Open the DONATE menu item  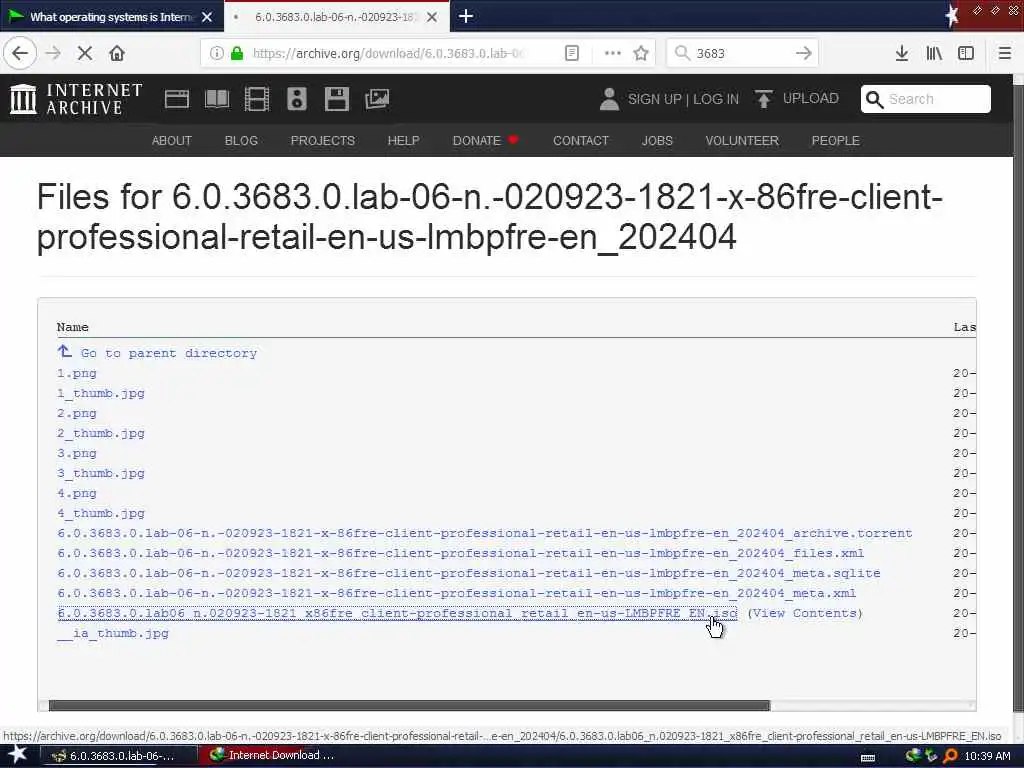[485, 140]
